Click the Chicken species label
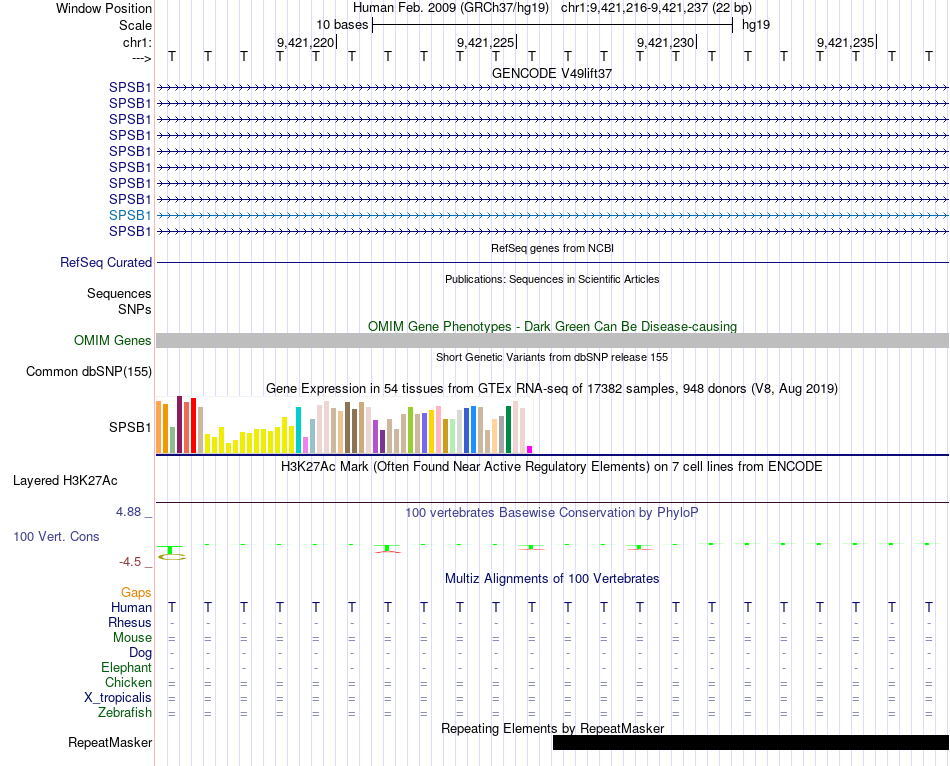The width and height of the screenshot is (950, 766). pos(128,682)
